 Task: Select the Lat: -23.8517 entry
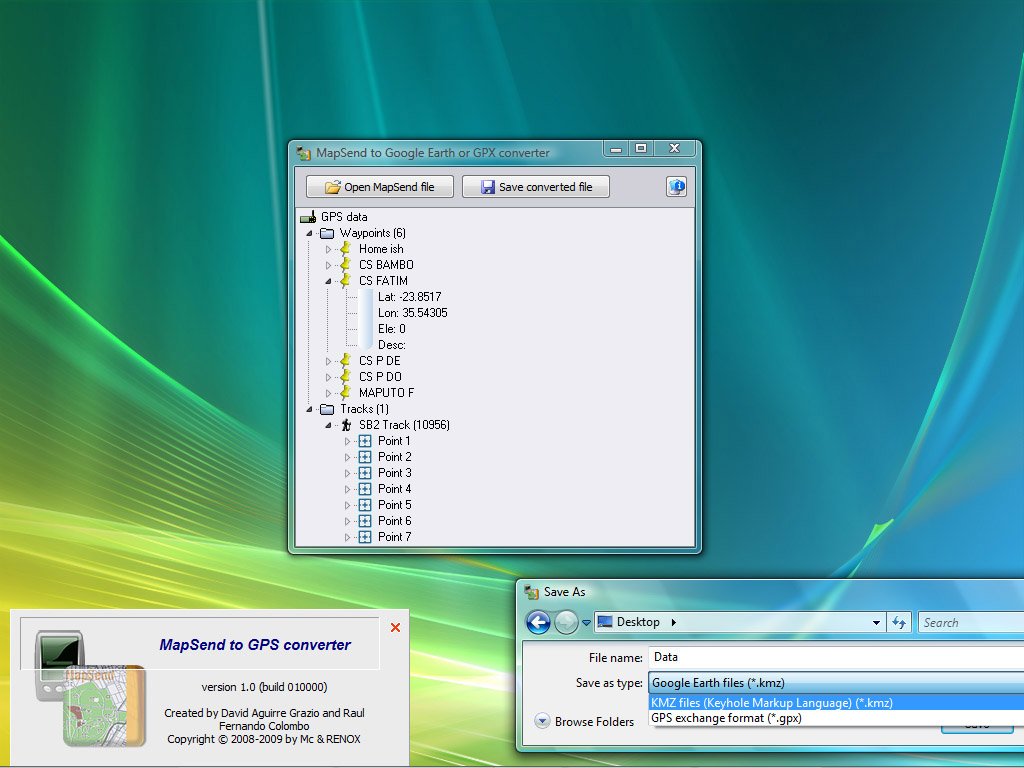[409, 296]
